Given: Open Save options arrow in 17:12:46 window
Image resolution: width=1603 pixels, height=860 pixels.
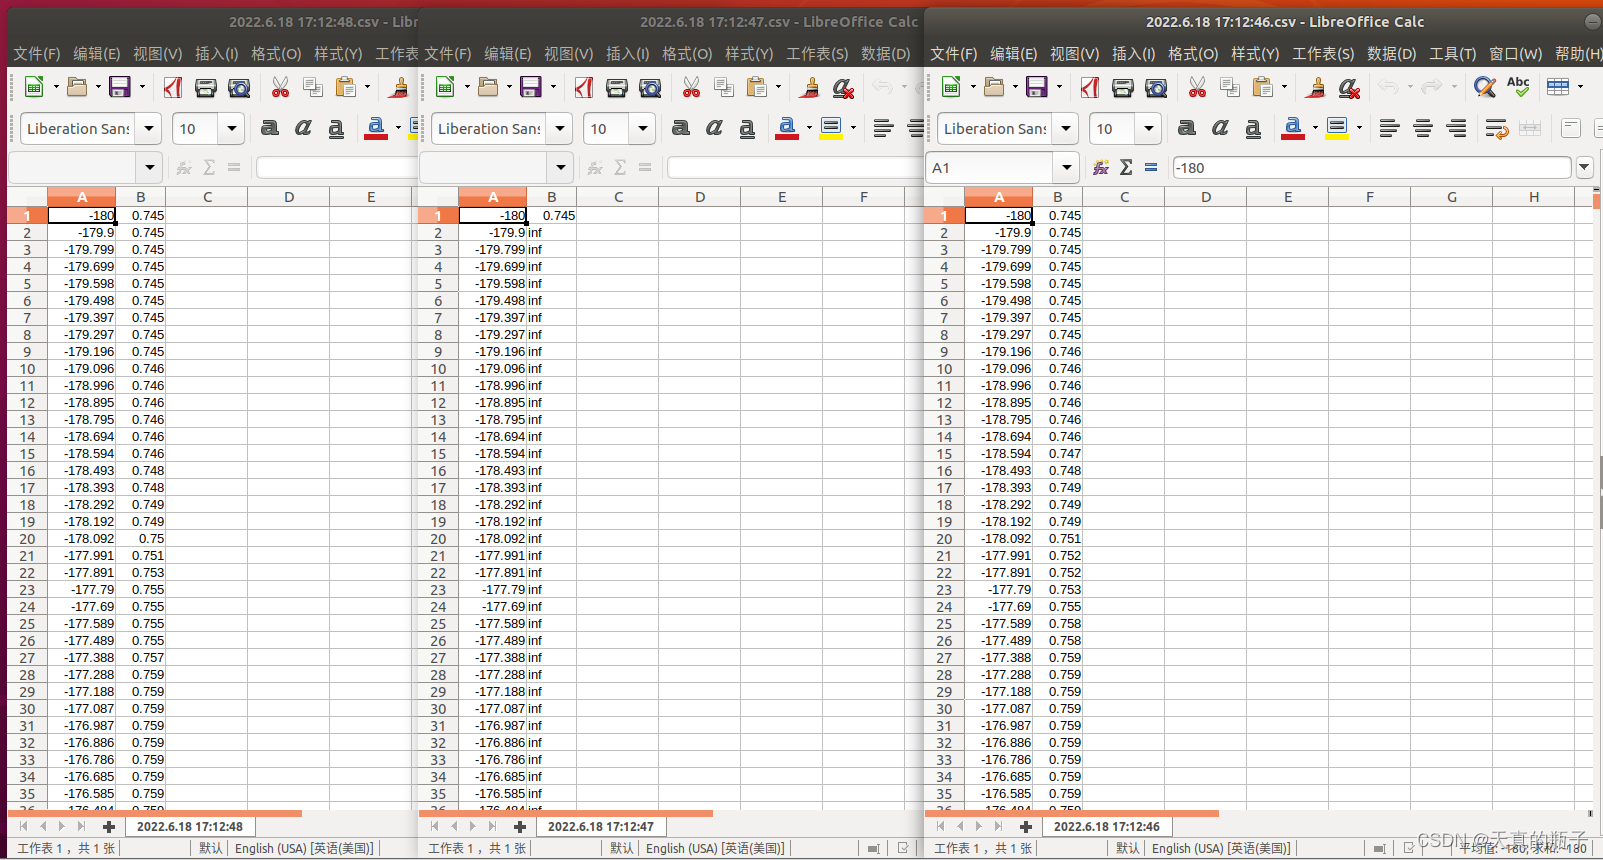Looking at the screenshot, I should (1059, 88).
